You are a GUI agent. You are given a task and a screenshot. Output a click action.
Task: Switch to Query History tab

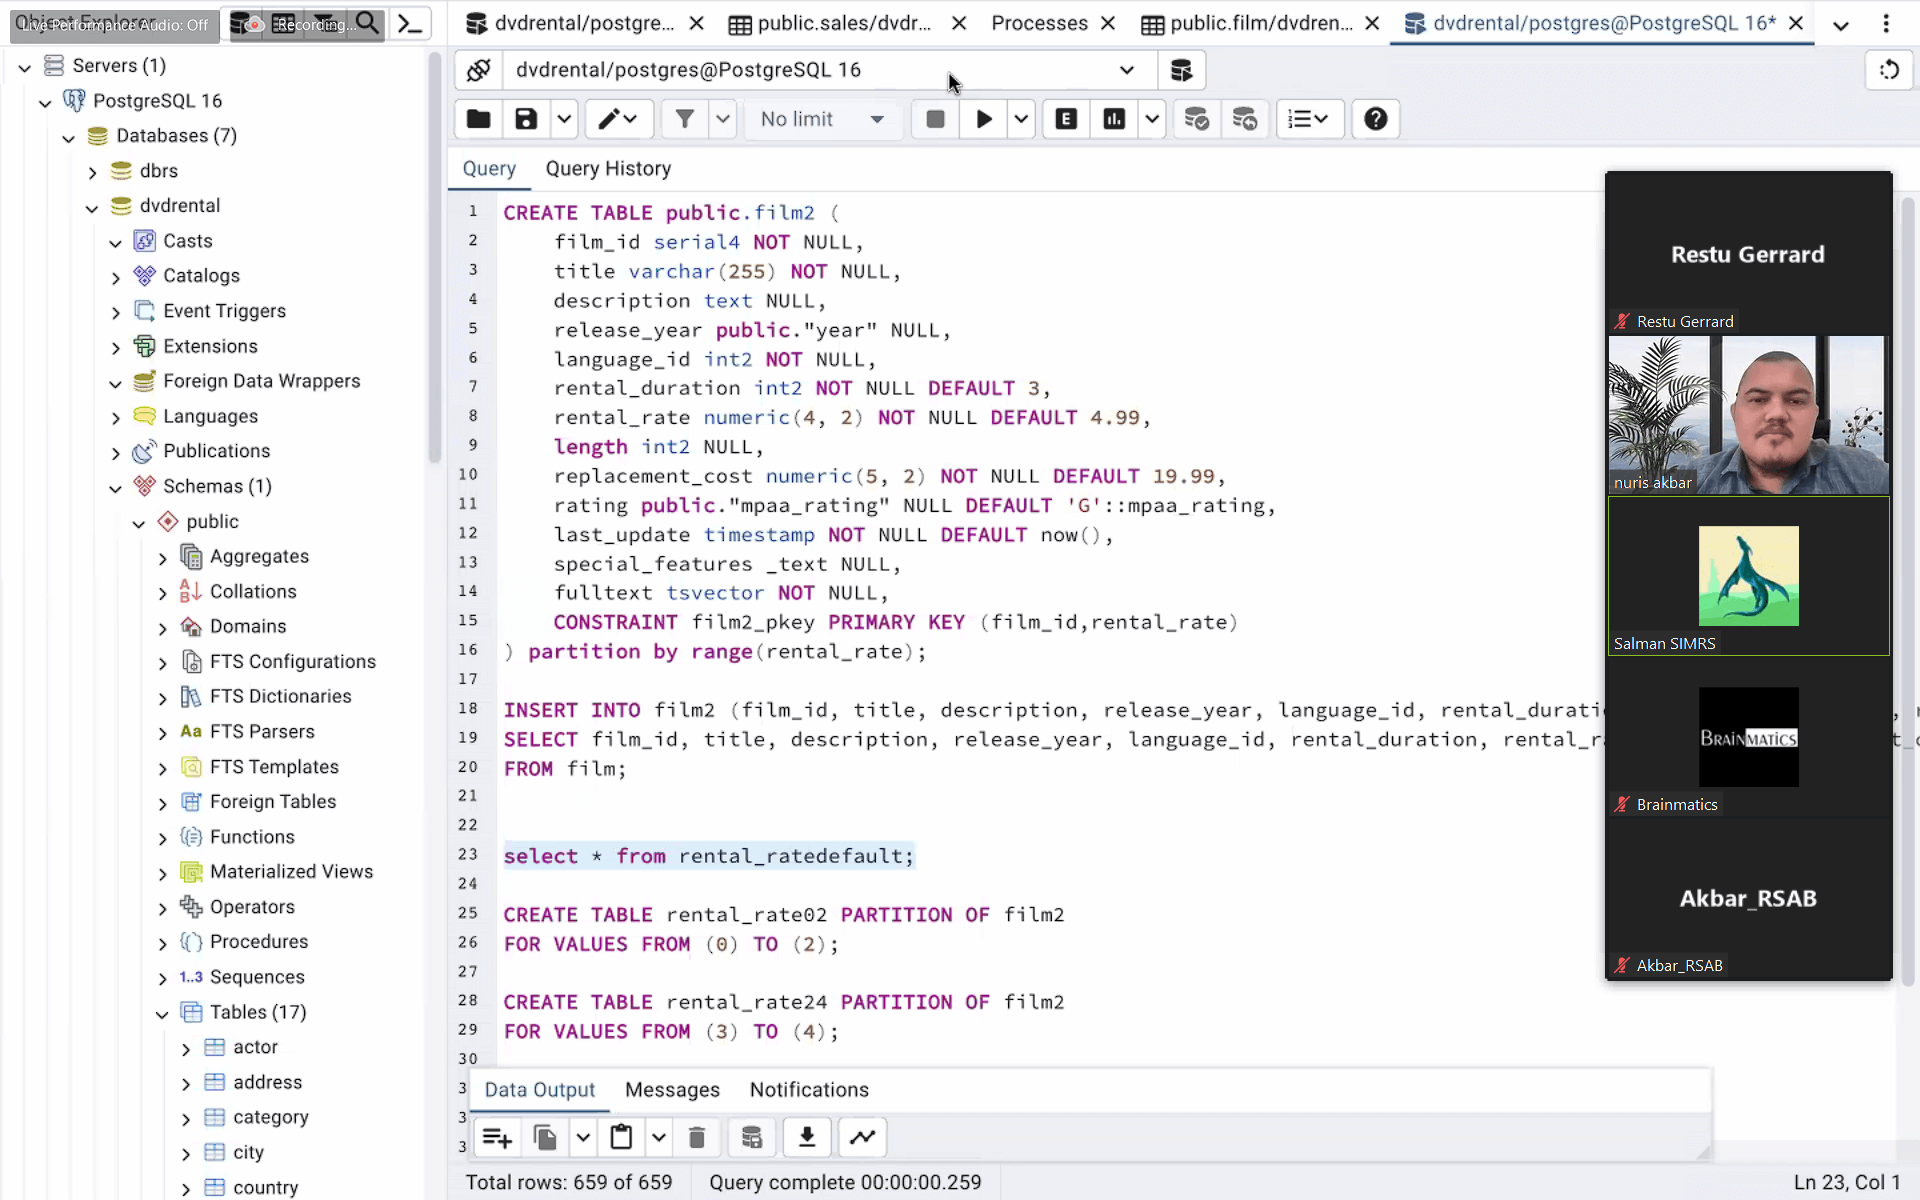click(x=608, y=169)
